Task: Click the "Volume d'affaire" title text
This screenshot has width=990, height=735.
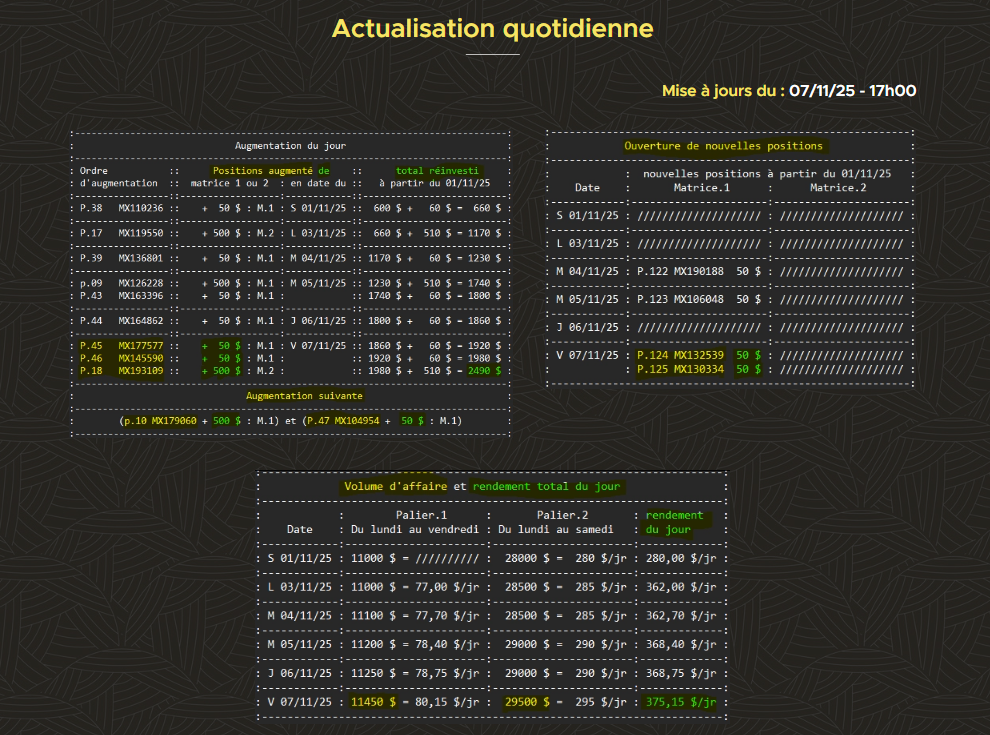Action: click(397, 487)
